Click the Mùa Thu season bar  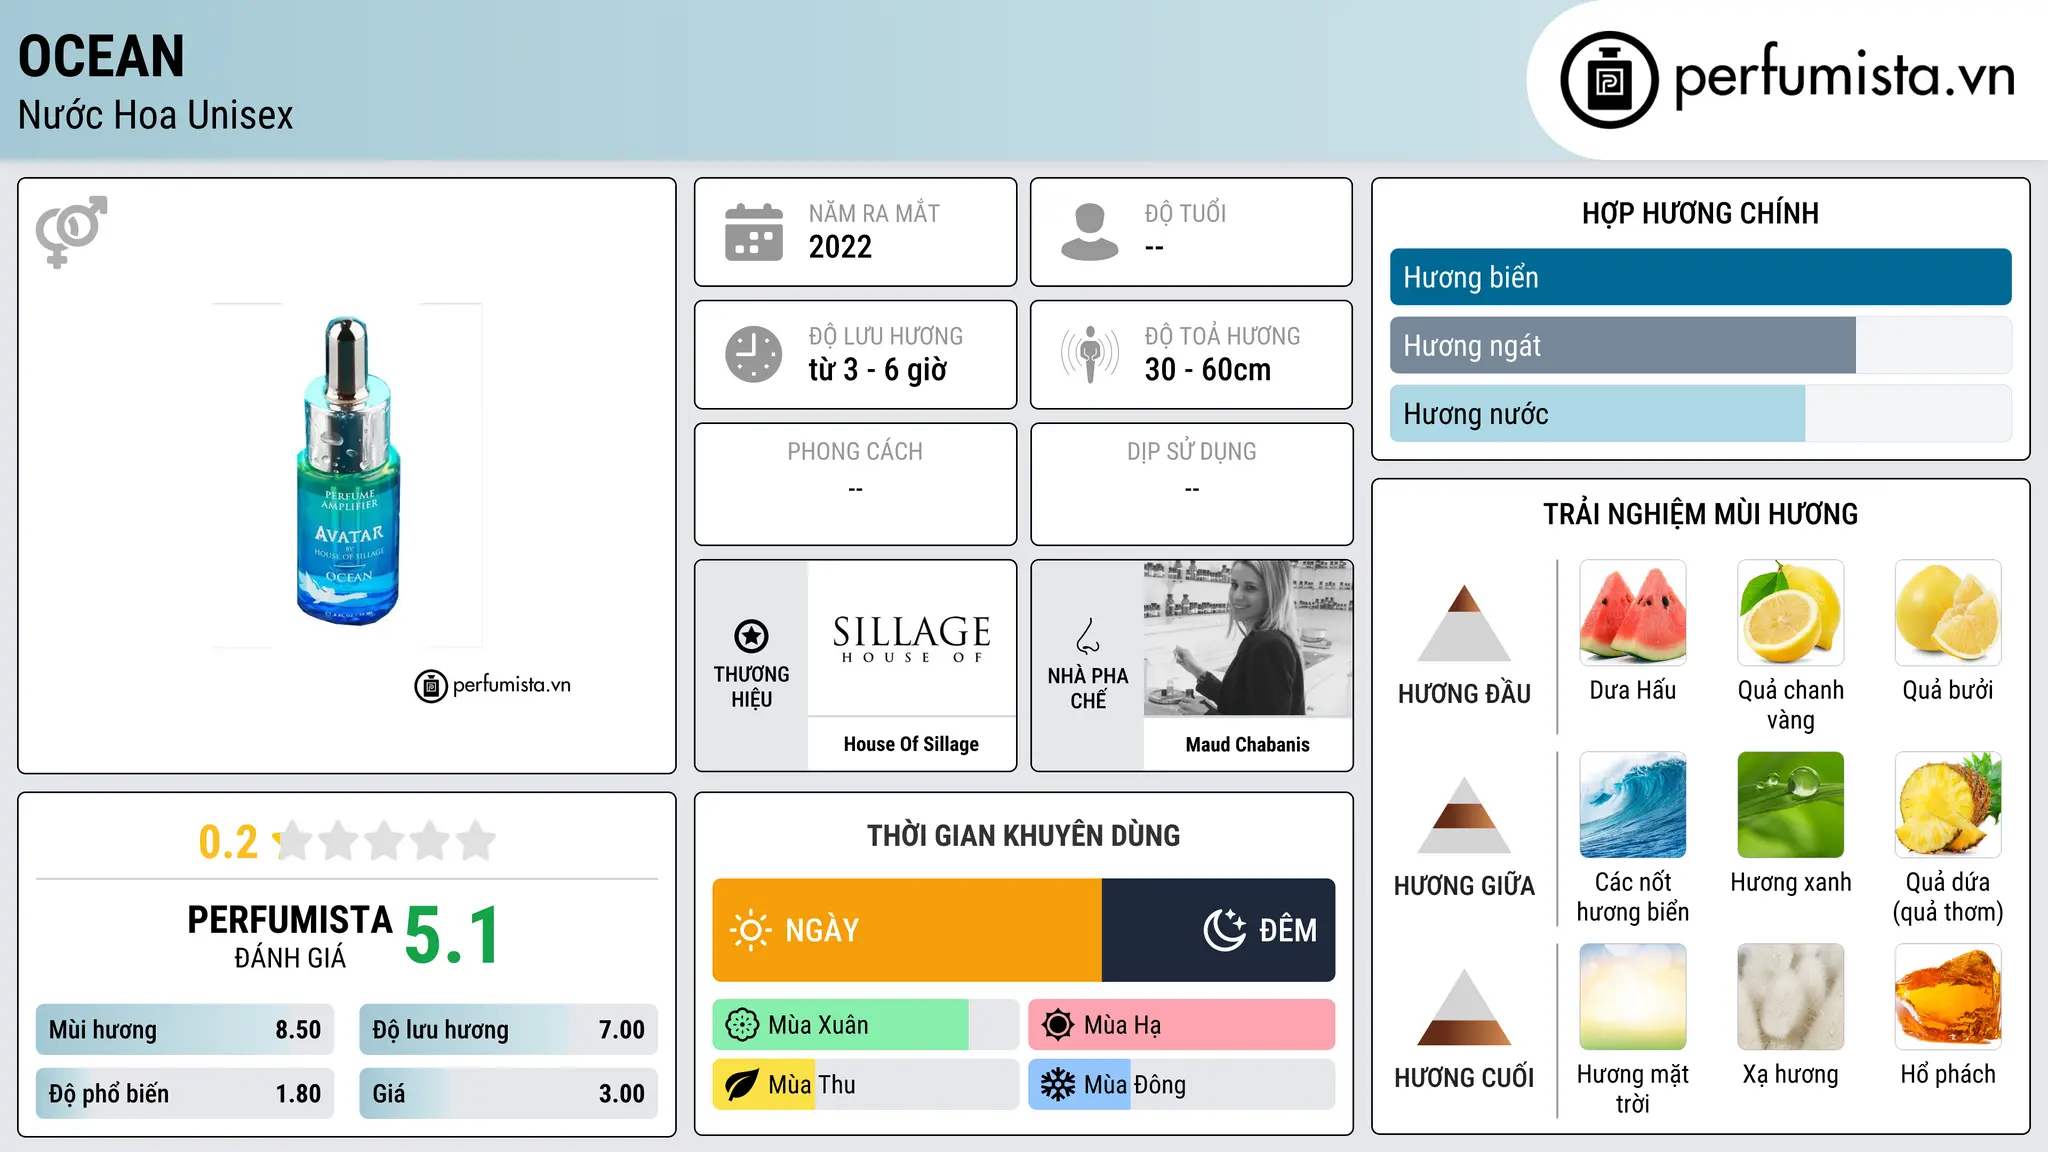(866, 1085)
